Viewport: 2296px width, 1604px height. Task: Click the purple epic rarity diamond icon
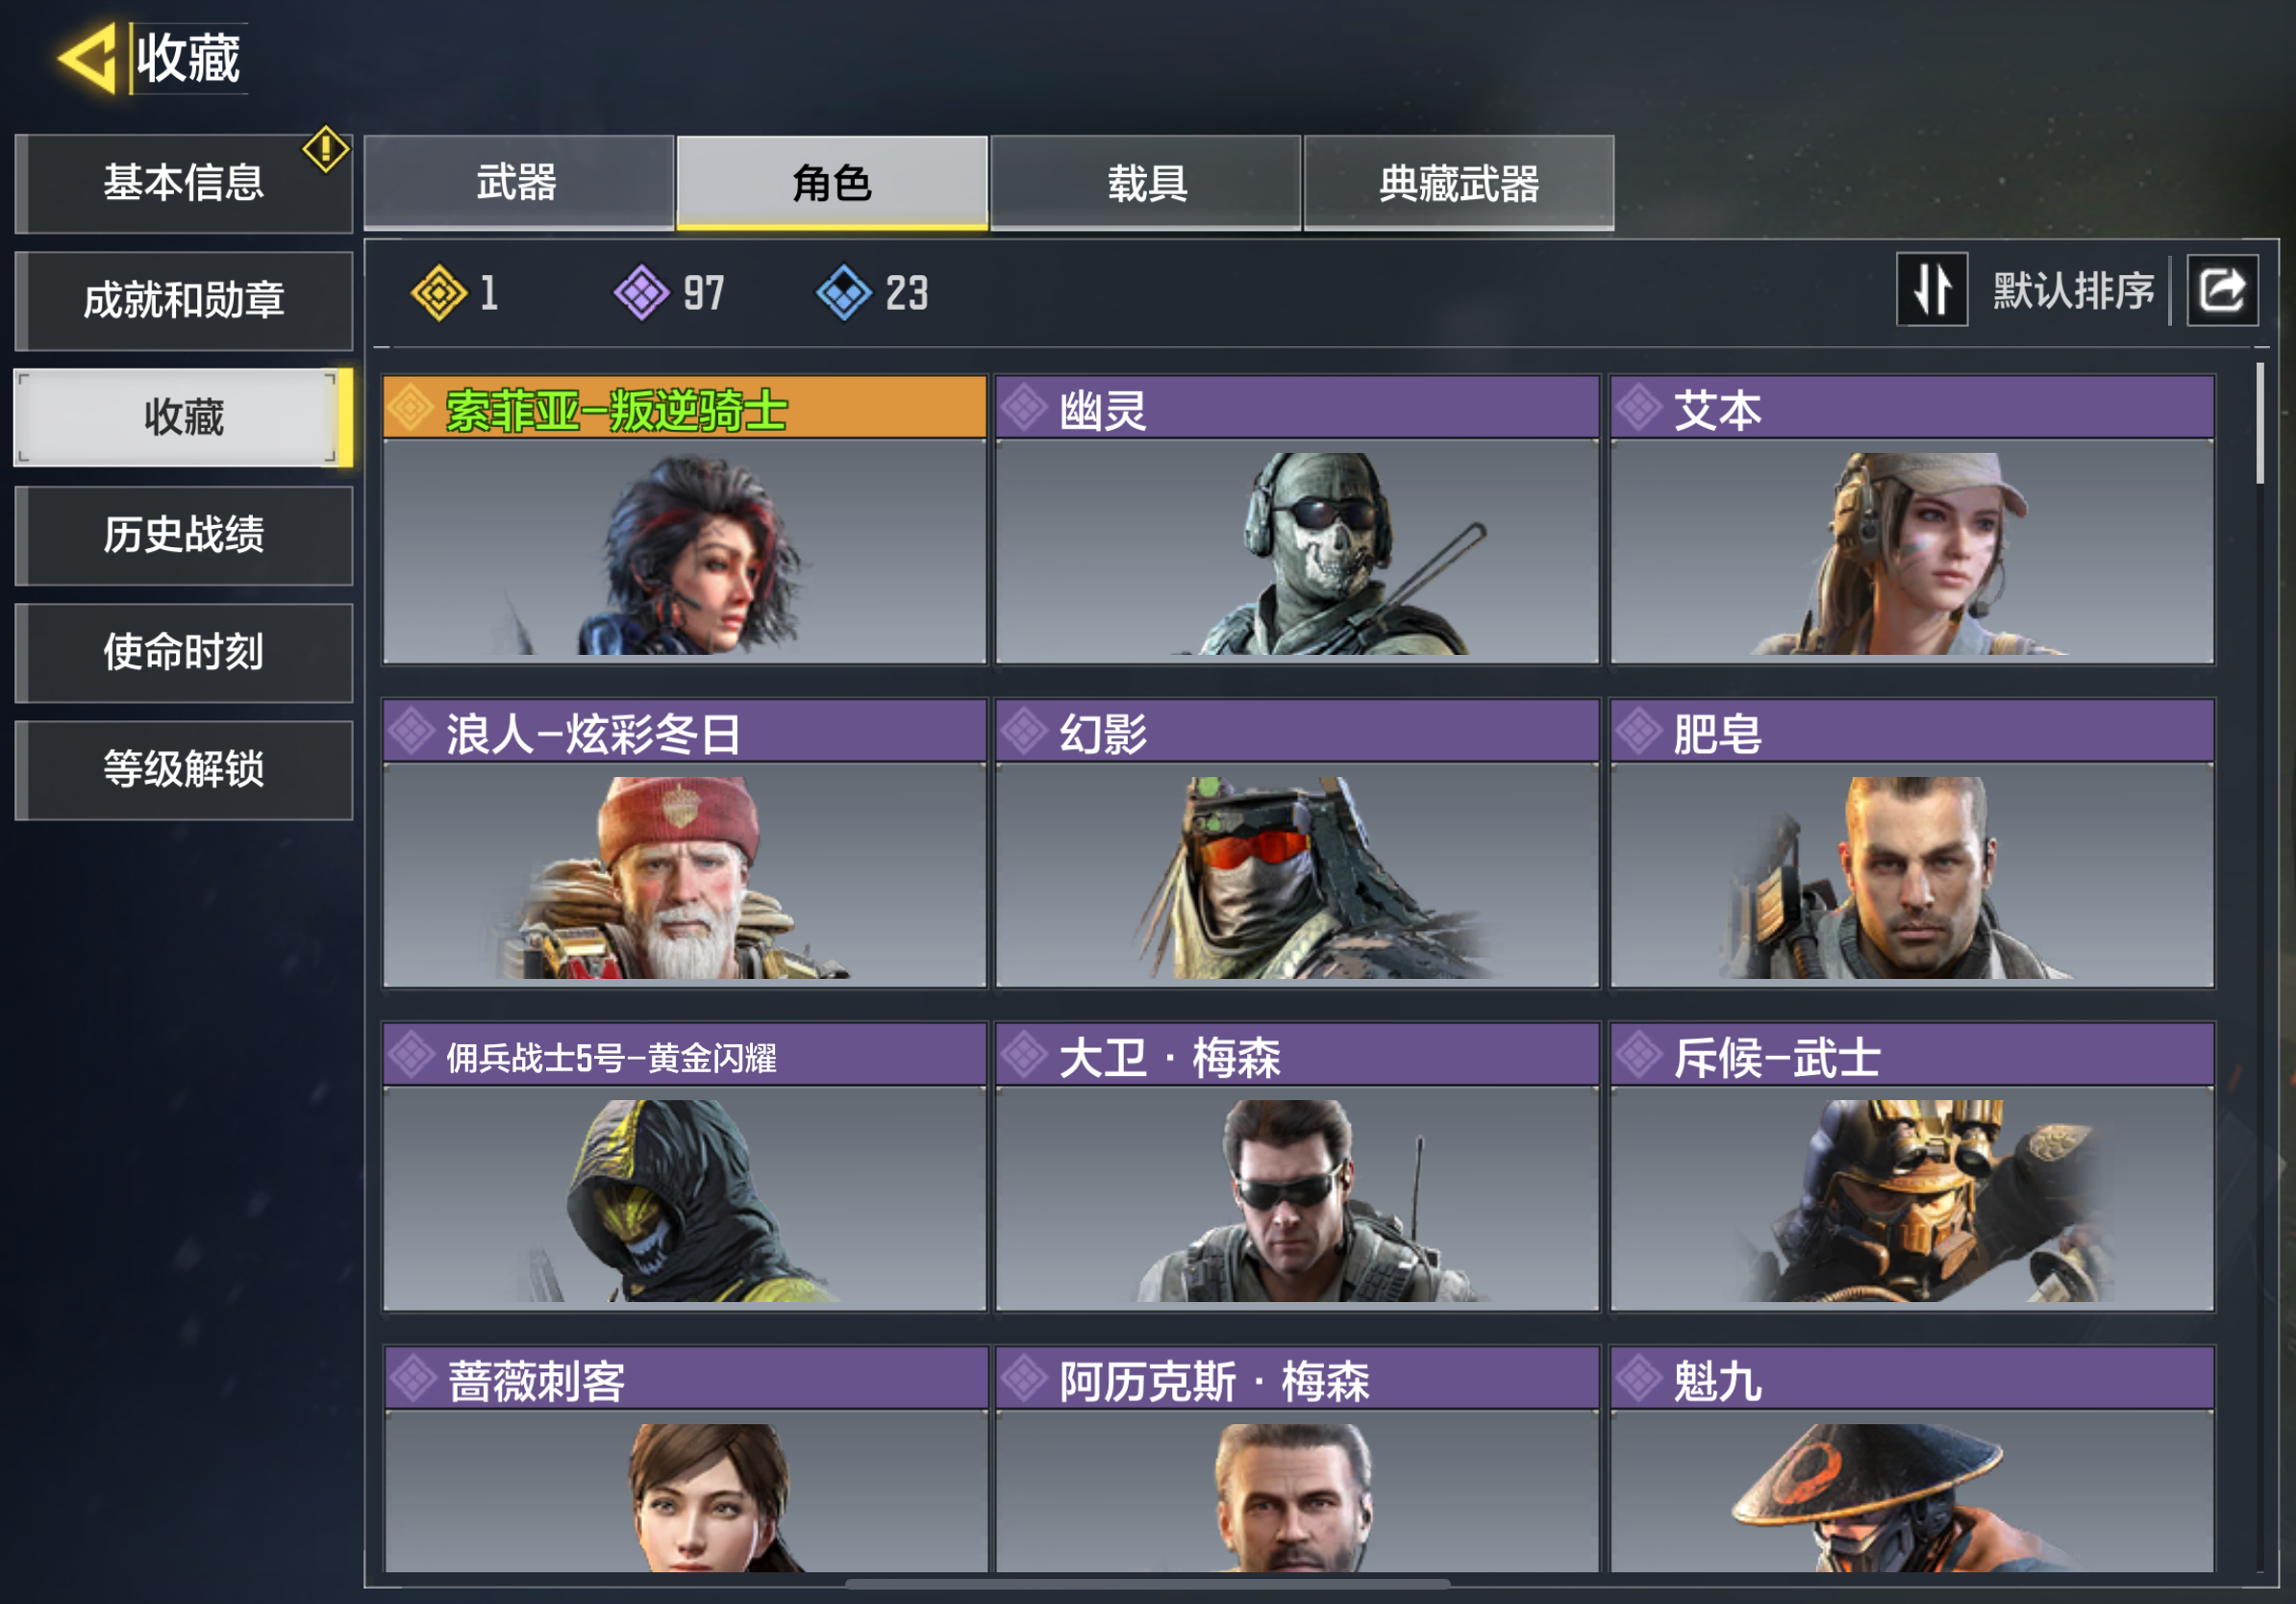(641, 293)
